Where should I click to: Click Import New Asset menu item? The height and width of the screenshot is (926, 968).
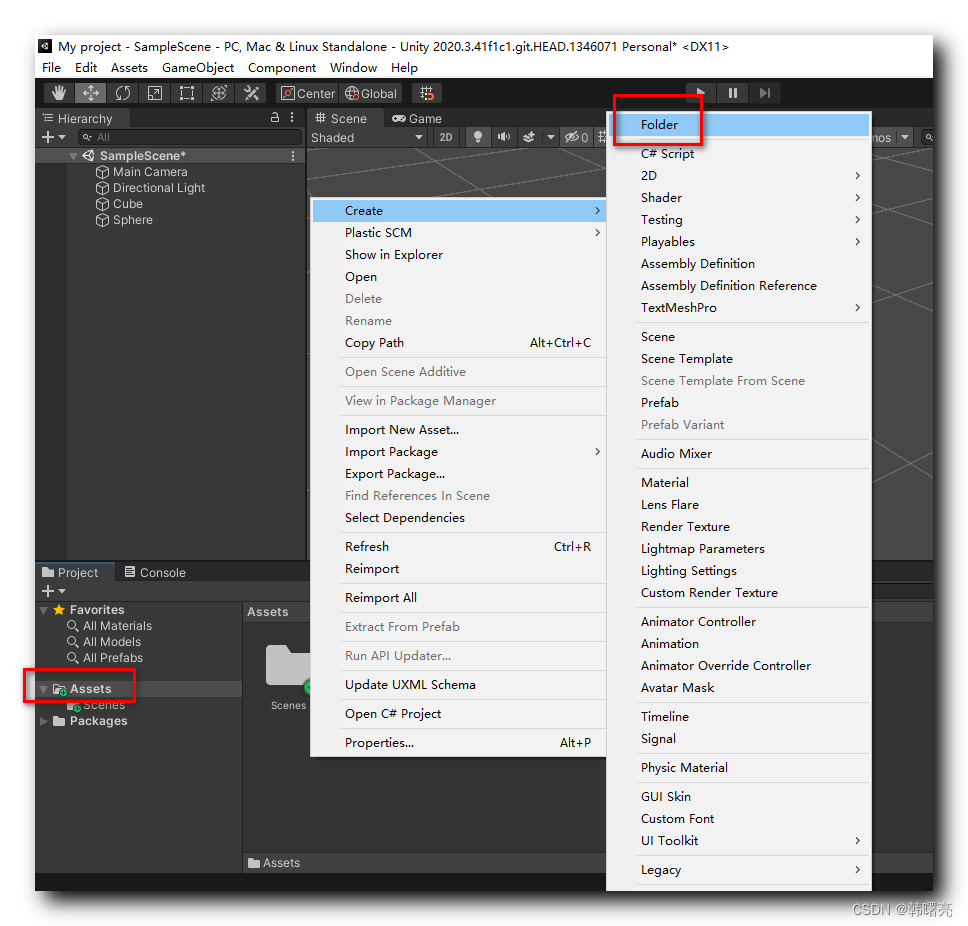tap(459, 430)
